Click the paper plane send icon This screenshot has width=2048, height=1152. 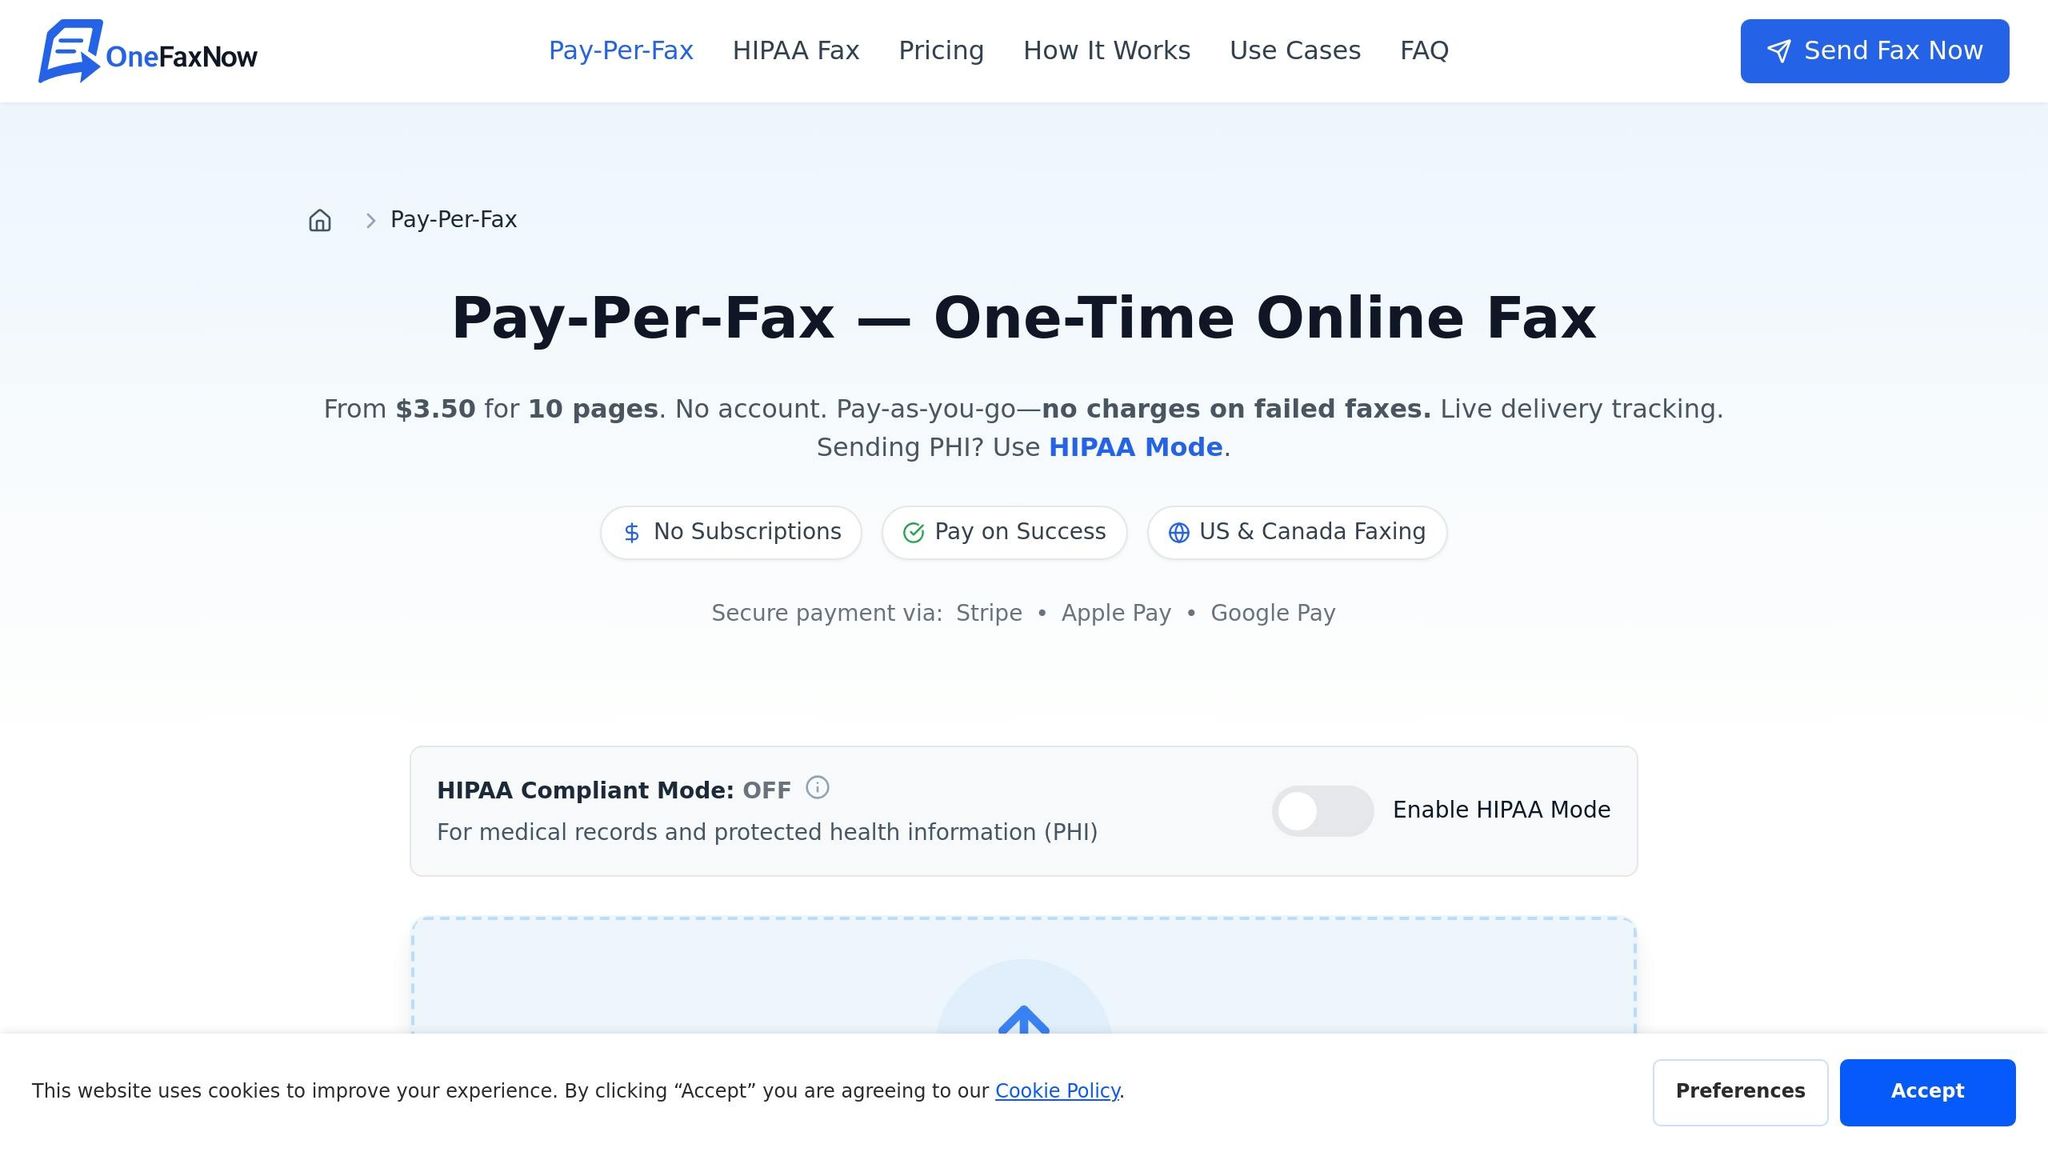click(1779, 50)
